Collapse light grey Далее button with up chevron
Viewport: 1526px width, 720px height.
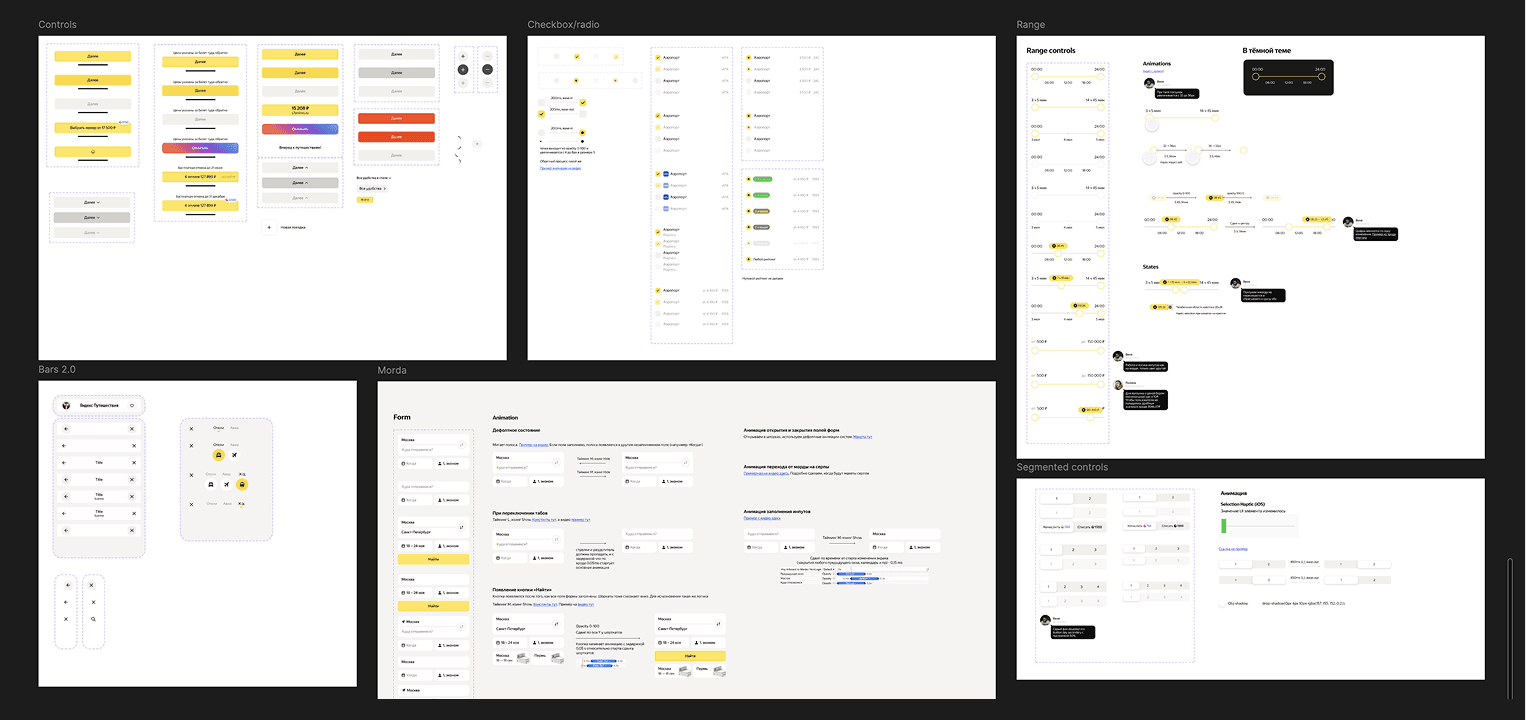pos(300,168)
